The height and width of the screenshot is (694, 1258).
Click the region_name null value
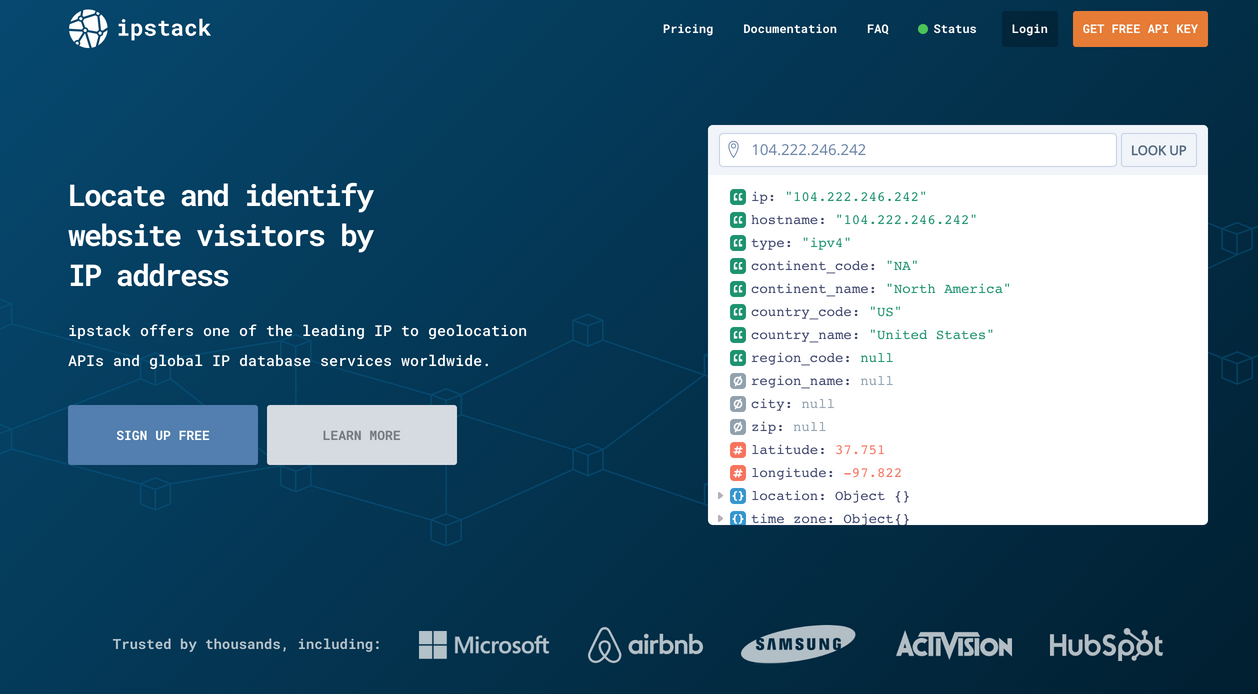click(877, 381)
